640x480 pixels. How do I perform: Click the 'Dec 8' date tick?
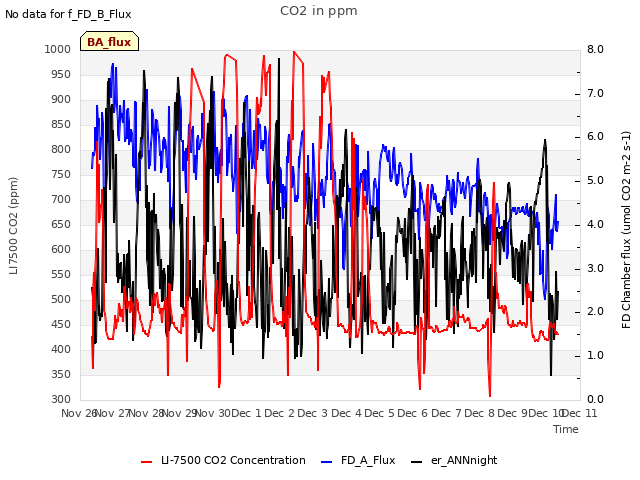[479, 413]
